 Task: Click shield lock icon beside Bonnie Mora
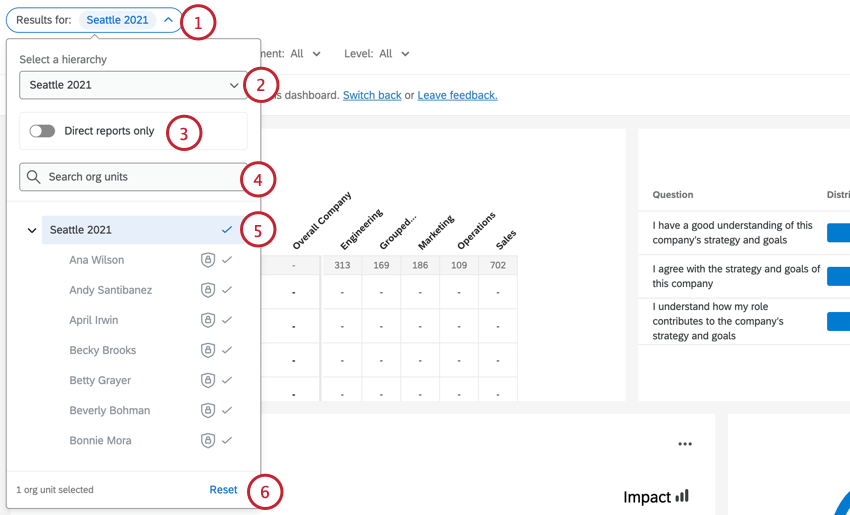(x=208, y=440)
